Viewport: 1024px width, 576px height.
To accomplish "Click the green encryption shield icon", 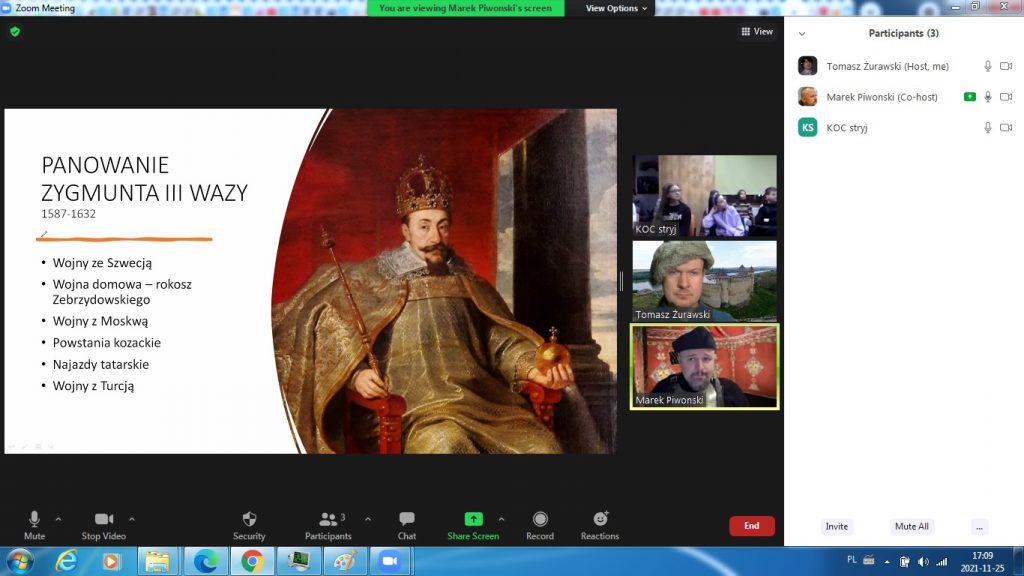I will tap(15, 32).
